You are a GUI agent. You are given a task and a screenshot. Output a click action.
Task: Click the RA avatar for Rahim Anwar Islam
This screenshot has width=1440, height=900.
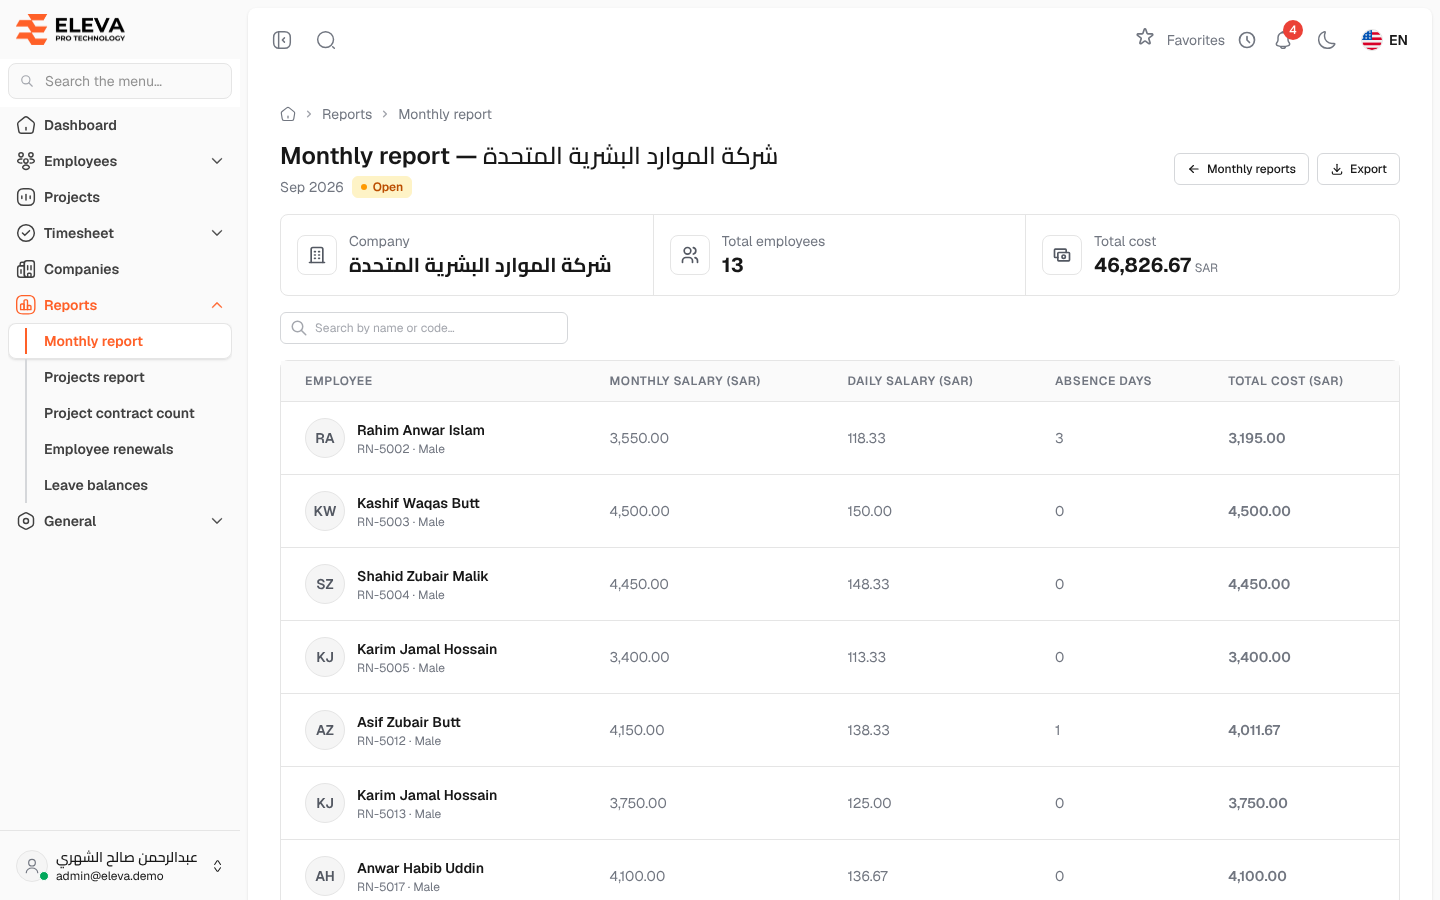pyautogui.click(x=325, y=438)
